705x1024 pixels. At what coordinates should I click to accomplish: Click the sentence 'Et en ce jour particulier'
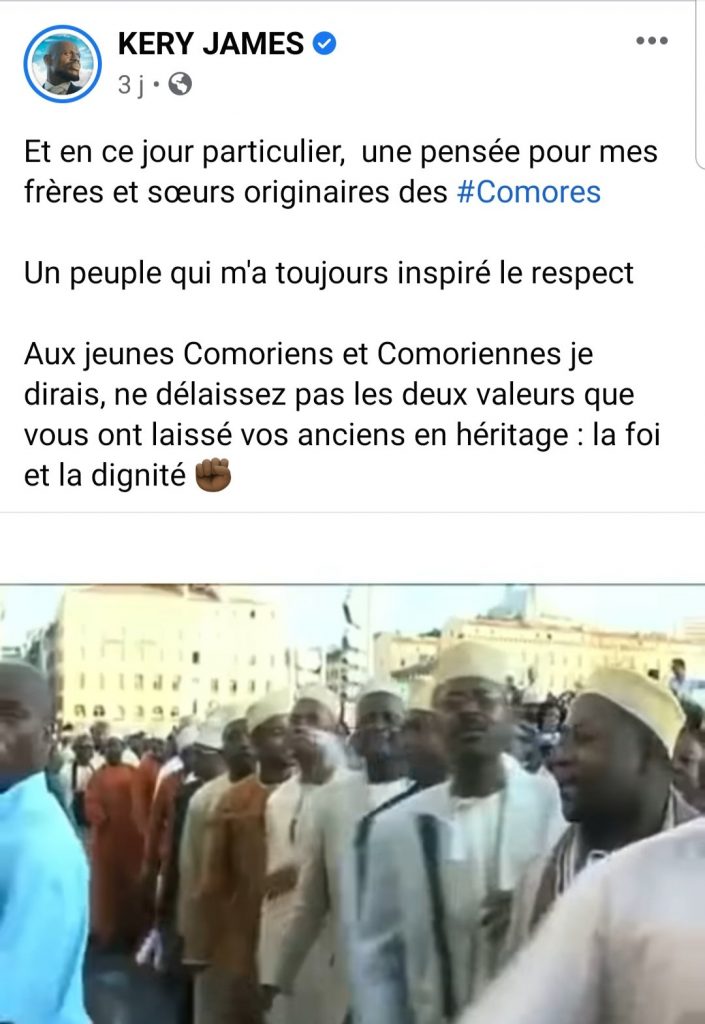[184, 152]
